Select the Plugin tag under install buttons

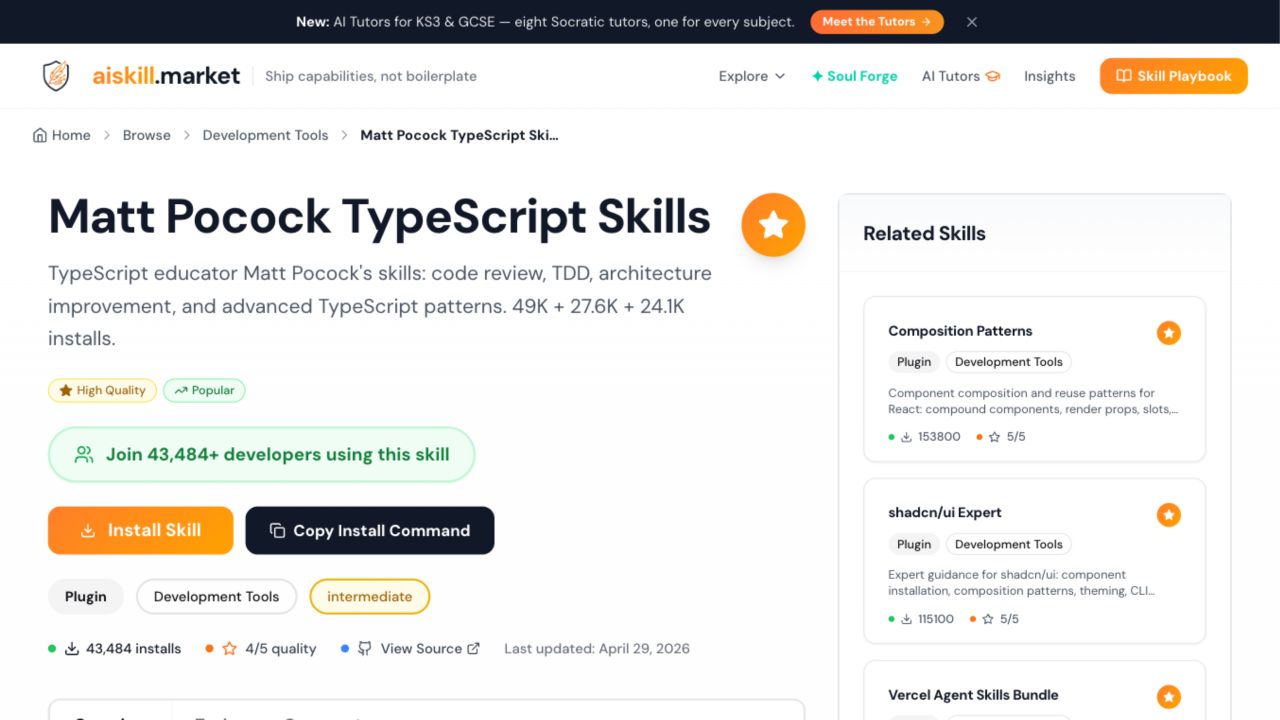pyautogui.click(x=86, y=596)
